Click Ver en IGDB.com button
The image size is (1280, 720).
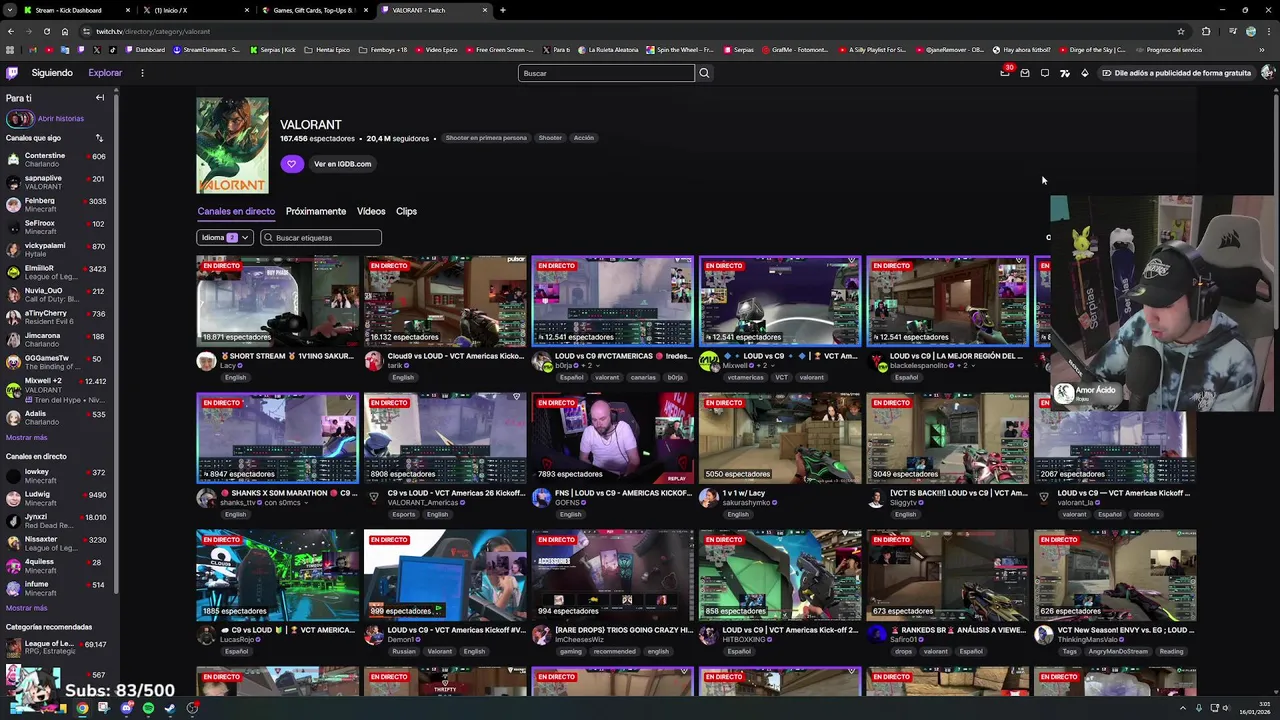(342, 164)
